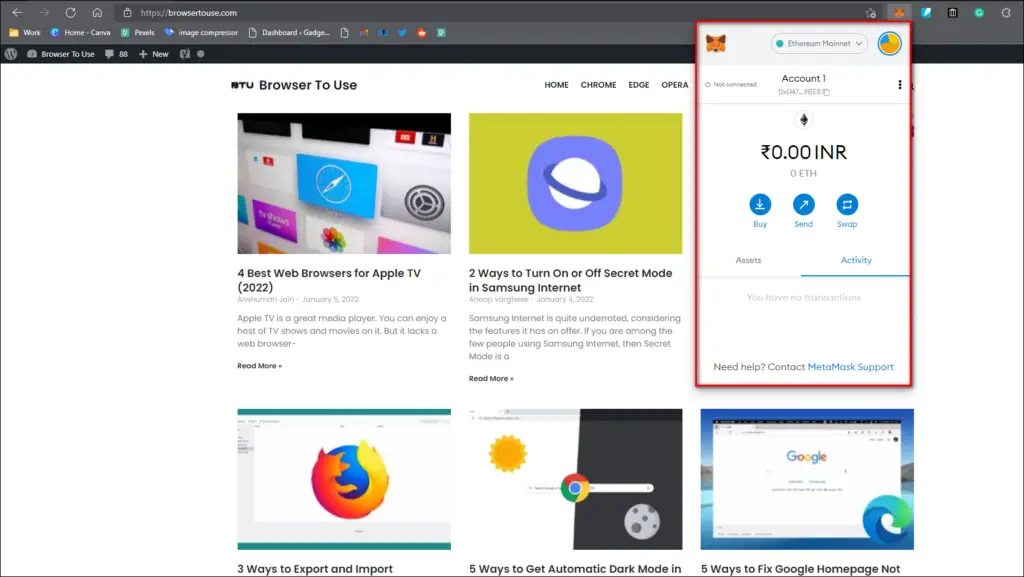The width and height of the screenshot is (1024, 577).
Task: Click the ₹0.00 INR balance text
Action: pyautogui.click(x=803, y=152)
